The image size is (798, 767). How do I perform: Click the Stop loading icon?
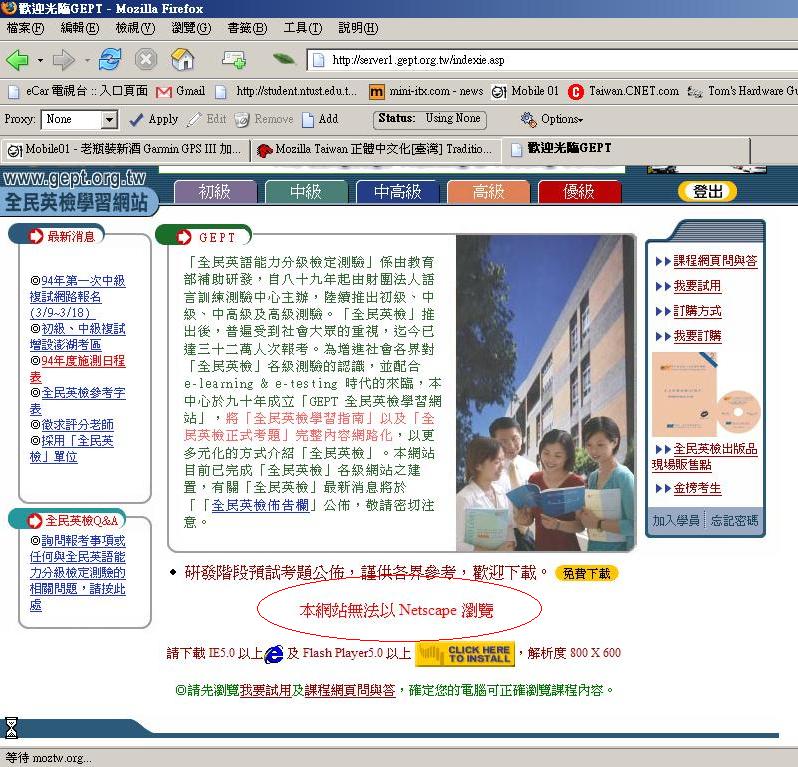coord(146,60)
